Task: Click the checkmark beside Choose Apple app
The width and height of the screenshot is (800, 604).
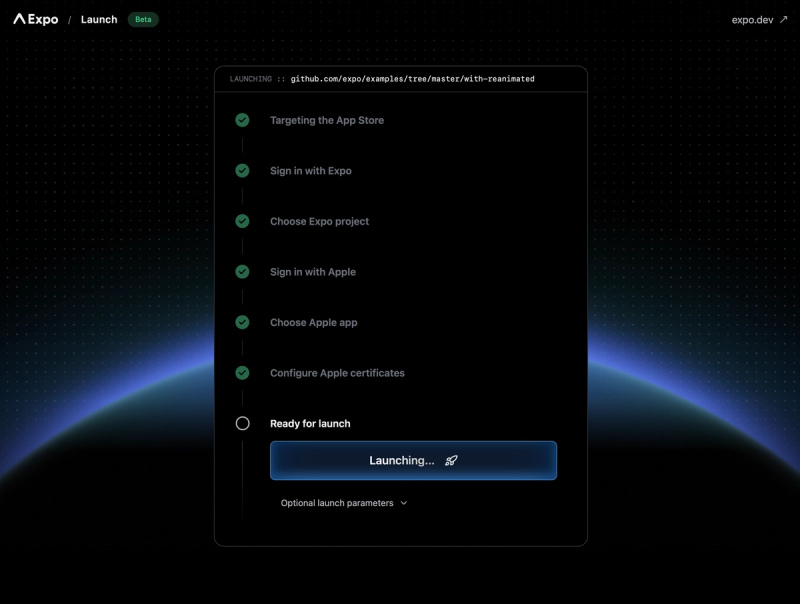Action: coord(242,322)
